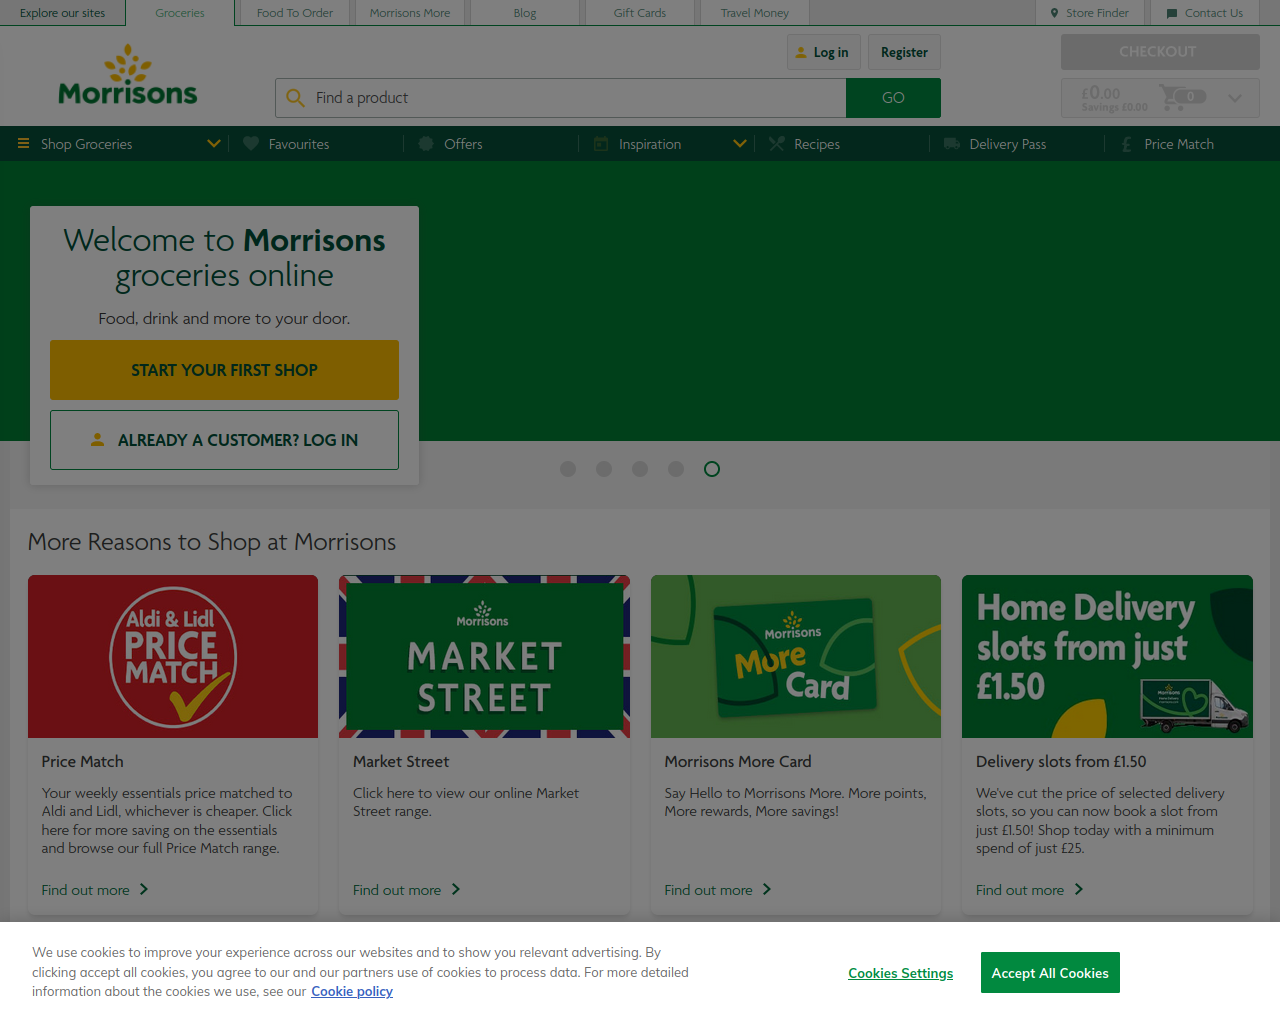Click the Delivery Pass van icon

952,144
